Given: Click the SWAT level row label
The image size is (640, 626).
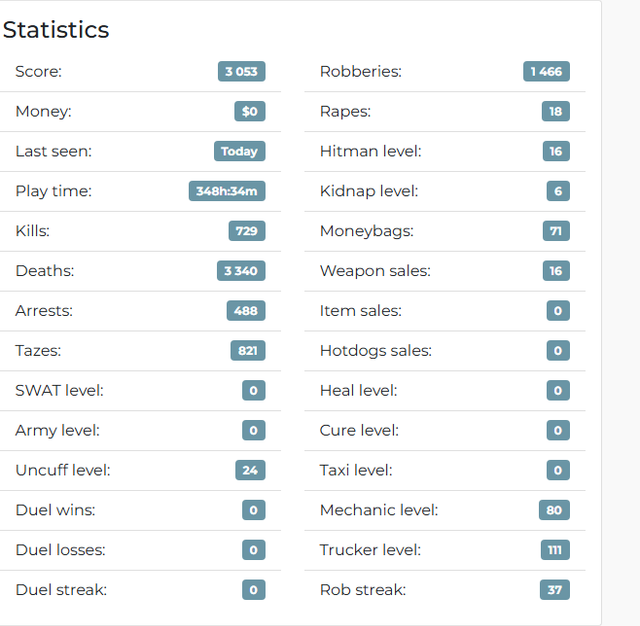Looking at the screenshot, I should 59,391.
